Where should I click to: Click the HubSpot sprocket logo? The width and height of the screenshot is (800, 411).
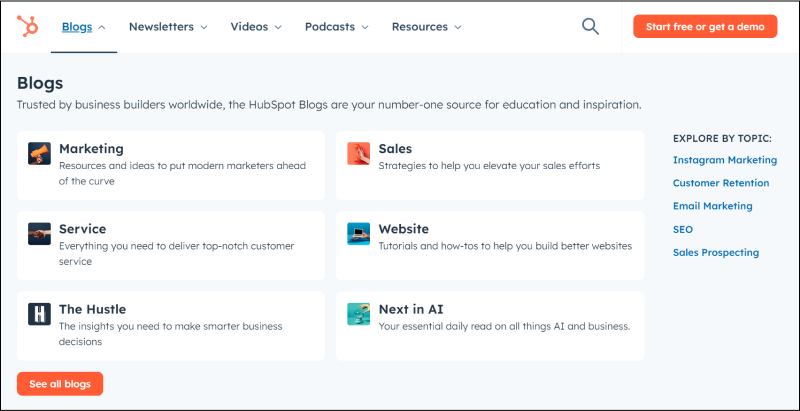point(27,26)
